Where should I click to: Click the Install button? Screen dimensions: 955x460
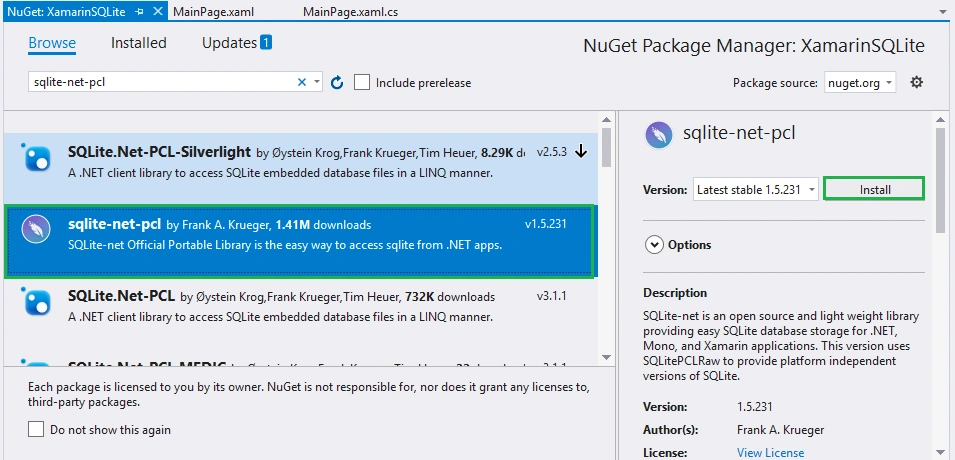click(875, 189)
